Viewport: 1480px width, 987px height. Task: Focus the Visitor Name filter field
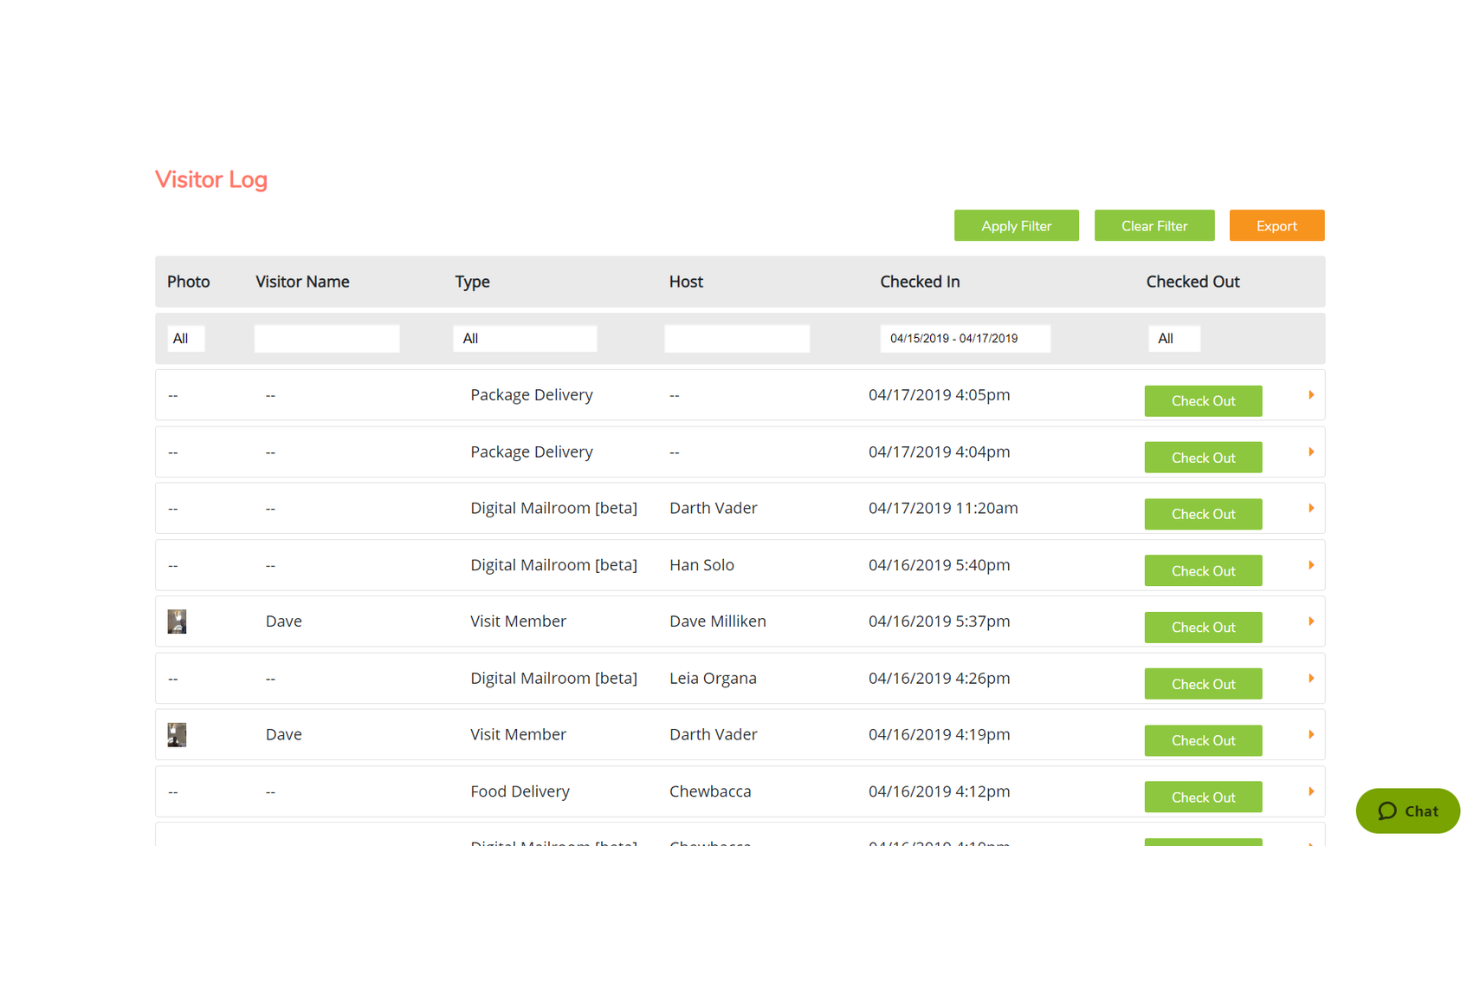coord(327,339)
